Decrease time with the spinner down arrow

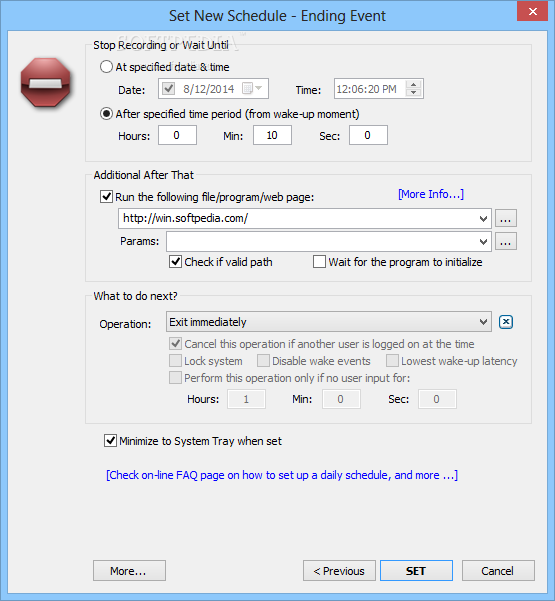[414, 93]
